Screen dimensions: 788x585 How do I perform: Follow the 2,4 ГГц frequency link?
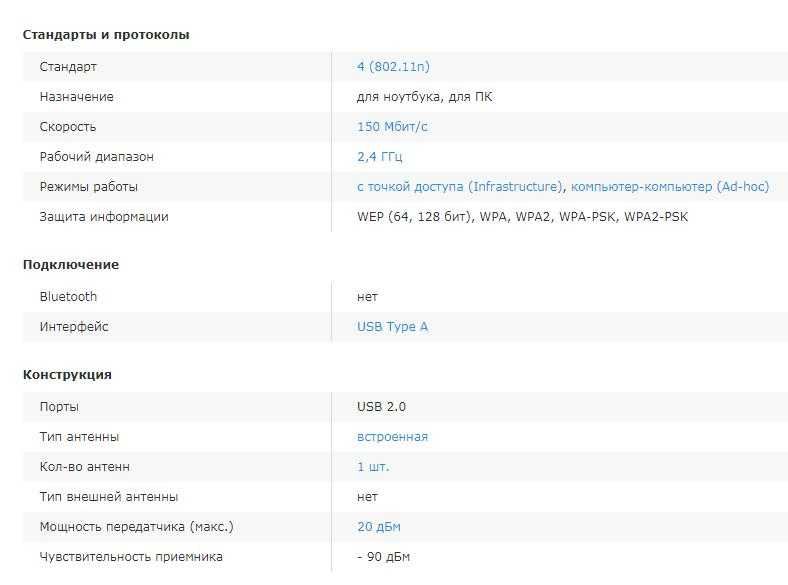[x=380, y=157]
